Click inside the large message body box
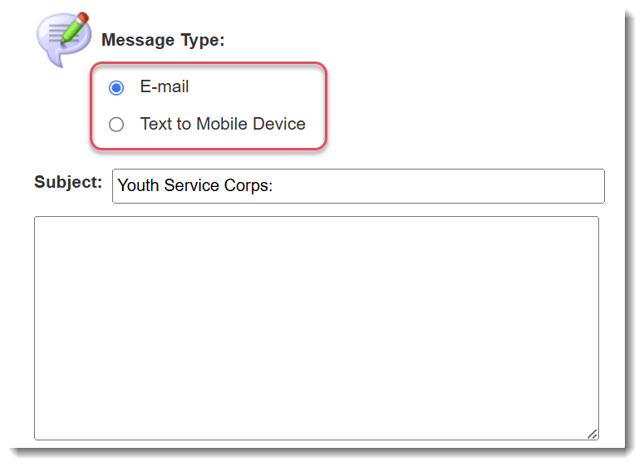Image resolution: width=644 pixels, height=467 pixels. tap(316, 328)
